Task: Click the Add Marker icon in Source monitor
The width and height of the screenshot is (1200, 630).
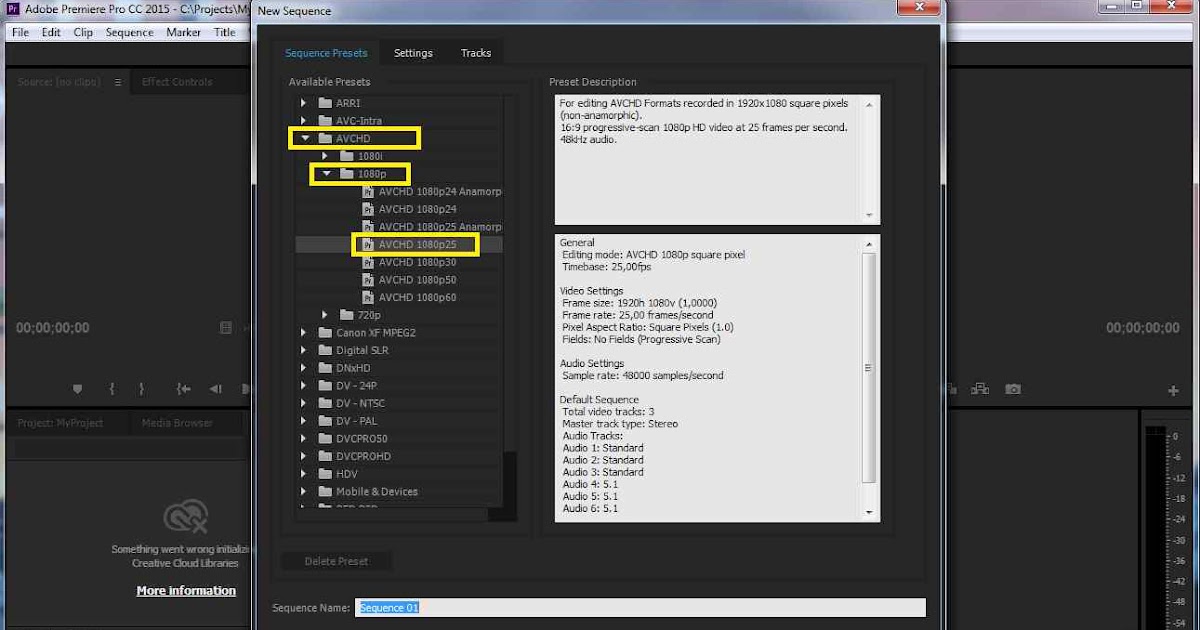Action: point(79,389)
